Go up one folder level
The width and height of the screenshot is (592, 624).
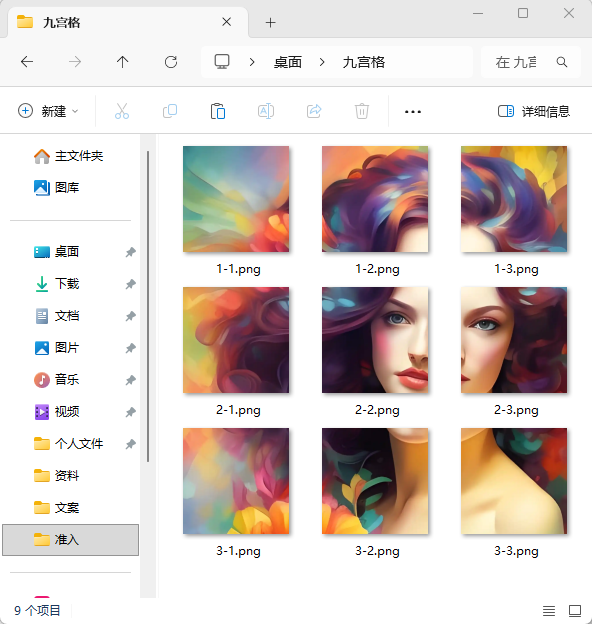click(x=123, y=62)
